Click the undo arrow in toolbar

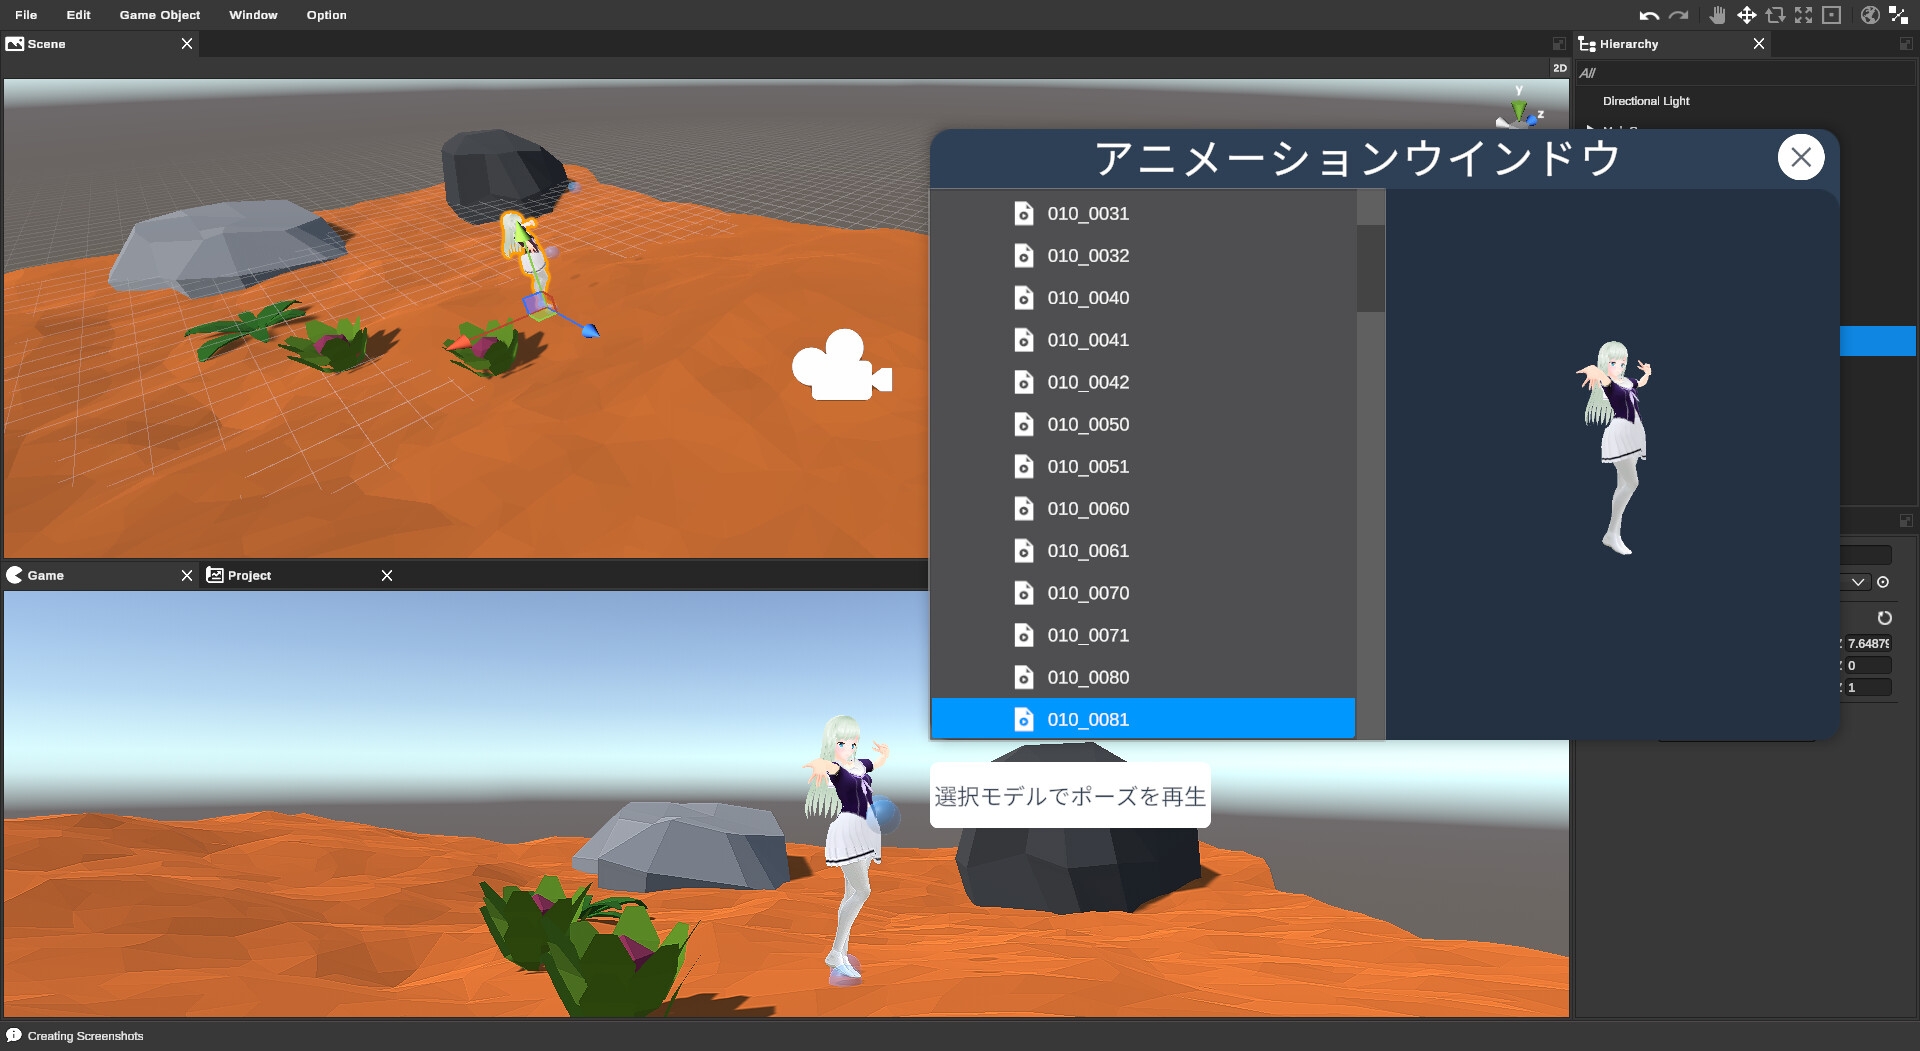point(1649,15)
